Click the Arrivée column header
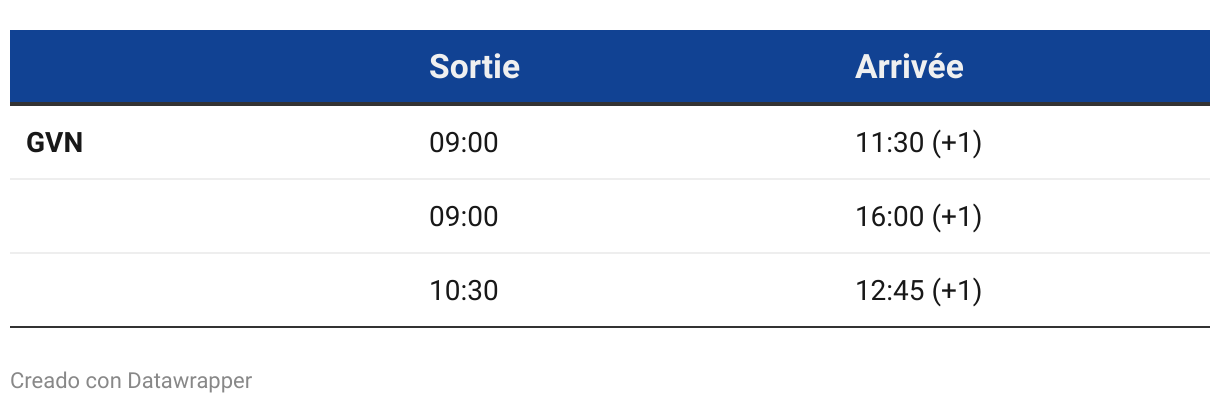The height and width of the screenshot is (404, 1220). [x=909, y=67]
